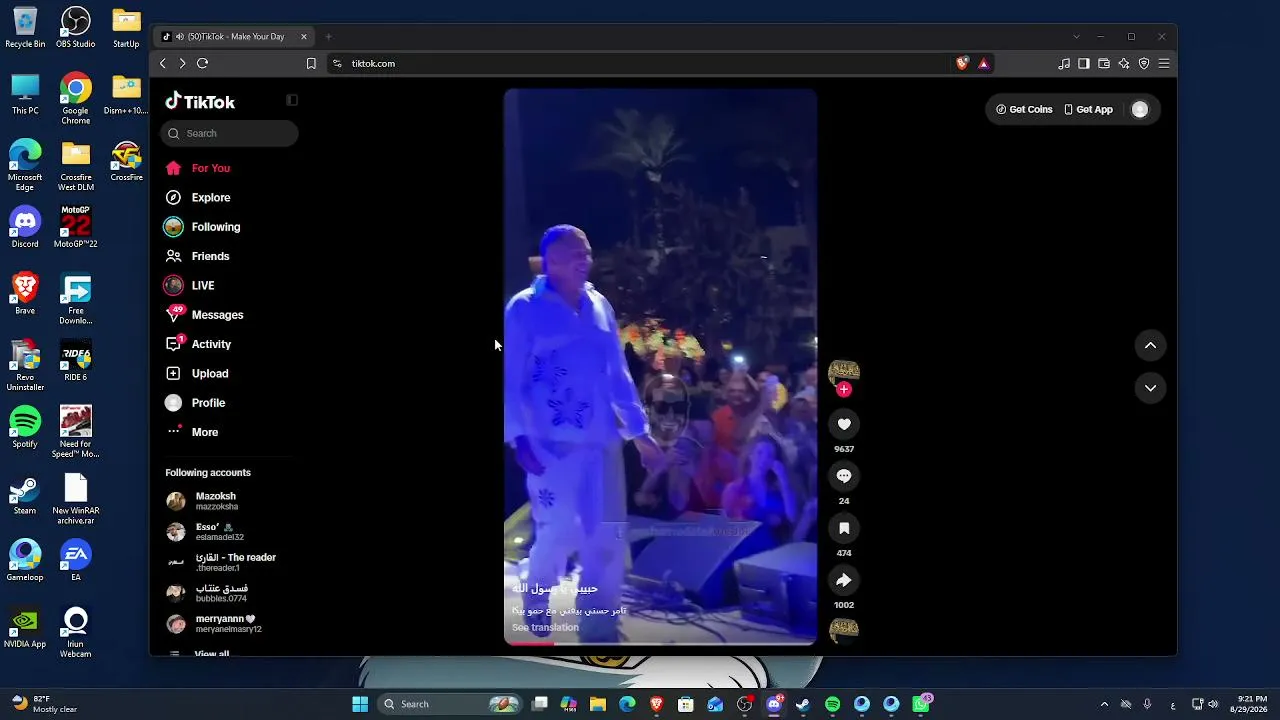1280x720 pixels.
Task: Open the browser hamburger menu
Action: point(1164,63)
